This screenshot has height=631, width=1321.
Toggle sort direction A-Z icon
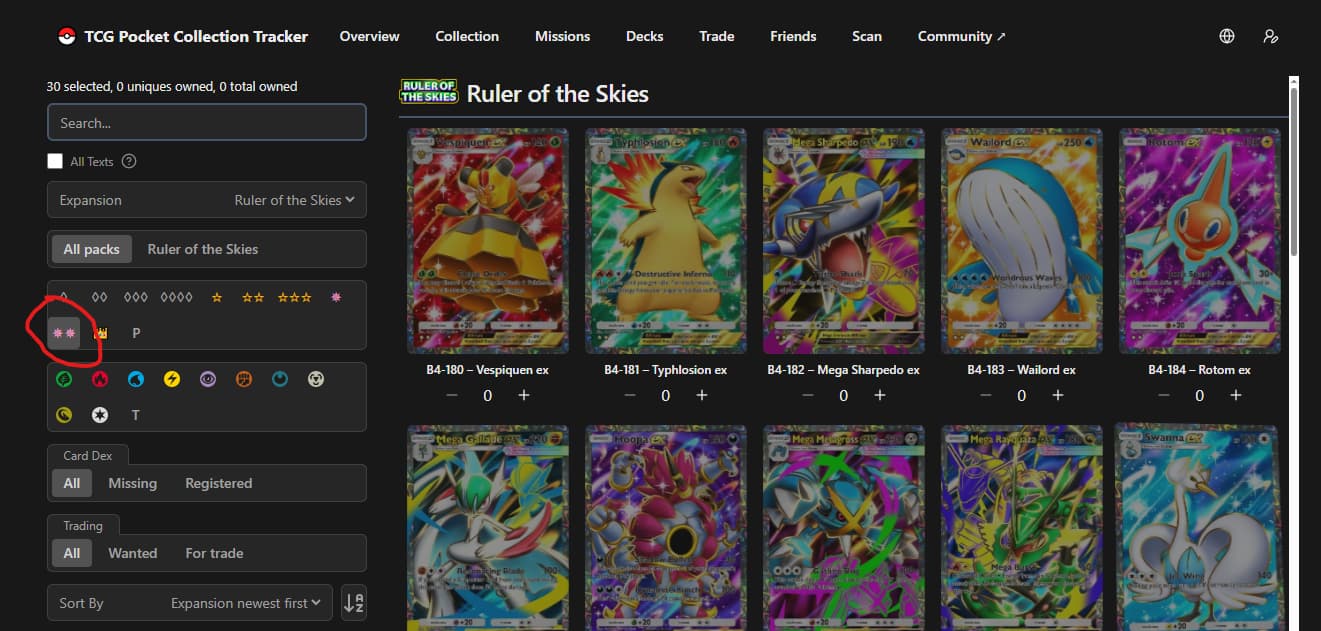(x=353, y=603)
